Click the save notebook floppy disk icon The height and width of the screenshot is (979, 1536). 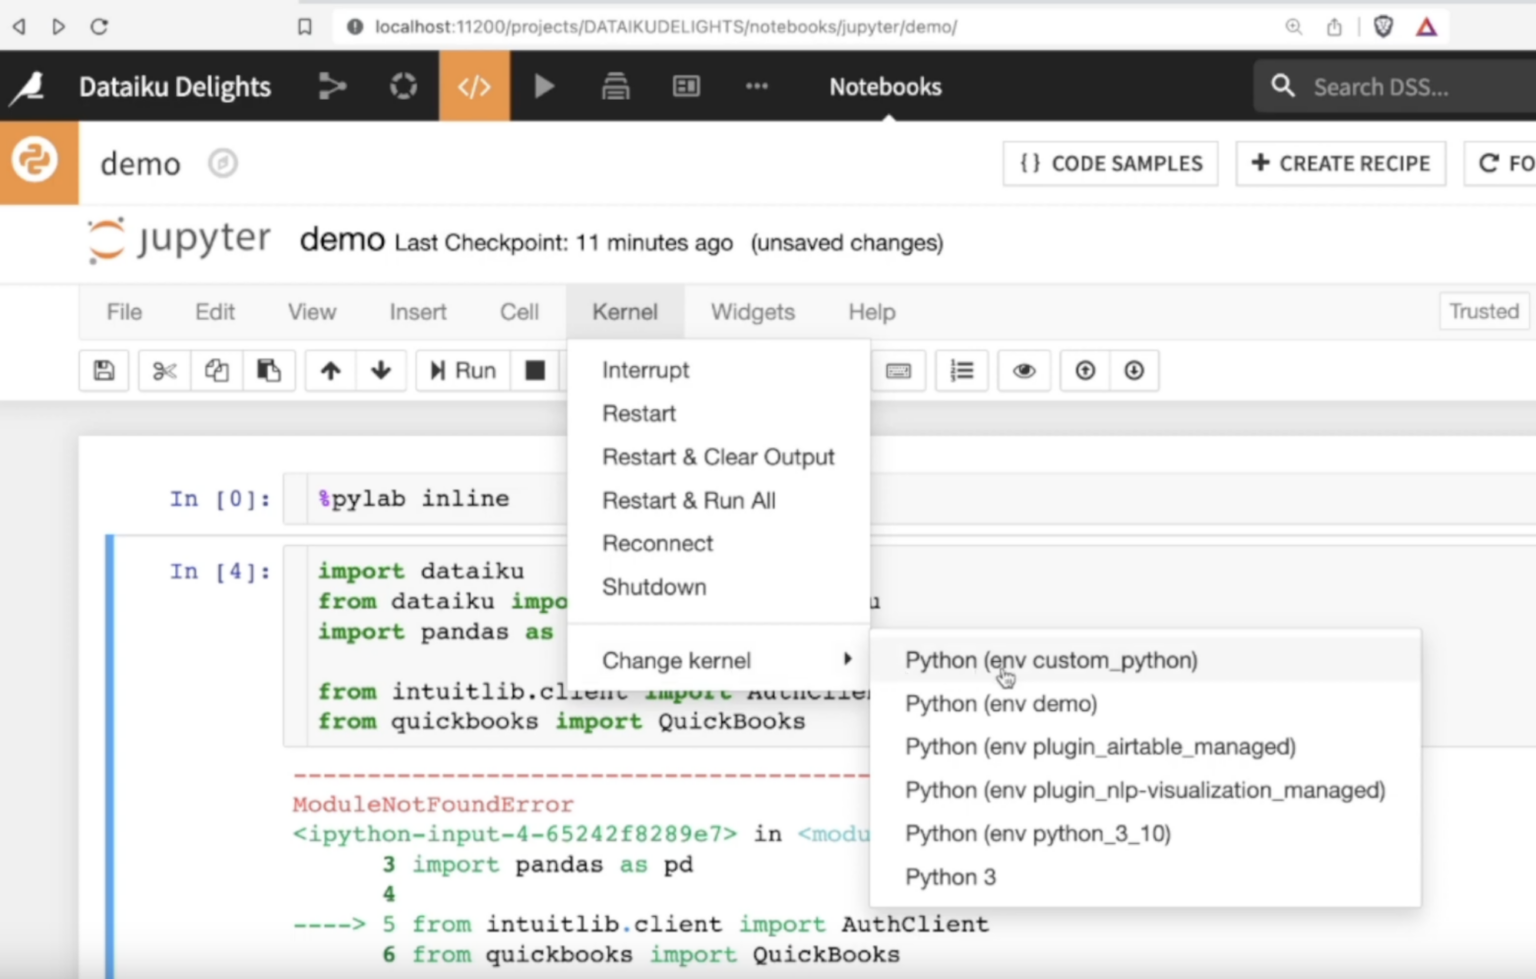point(104,371)
